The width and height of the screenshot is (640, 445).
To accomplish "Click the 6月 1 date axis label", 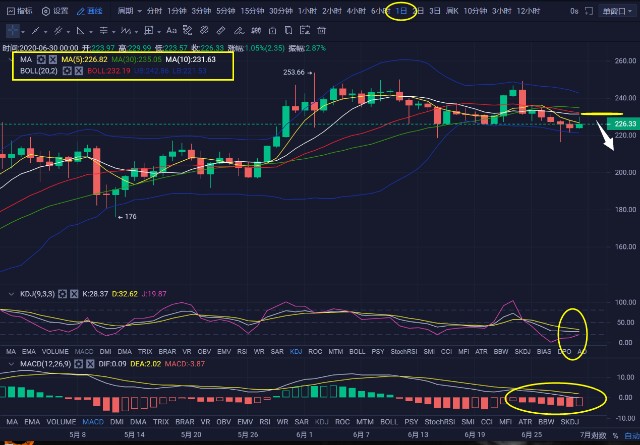I will coord(304,434).
